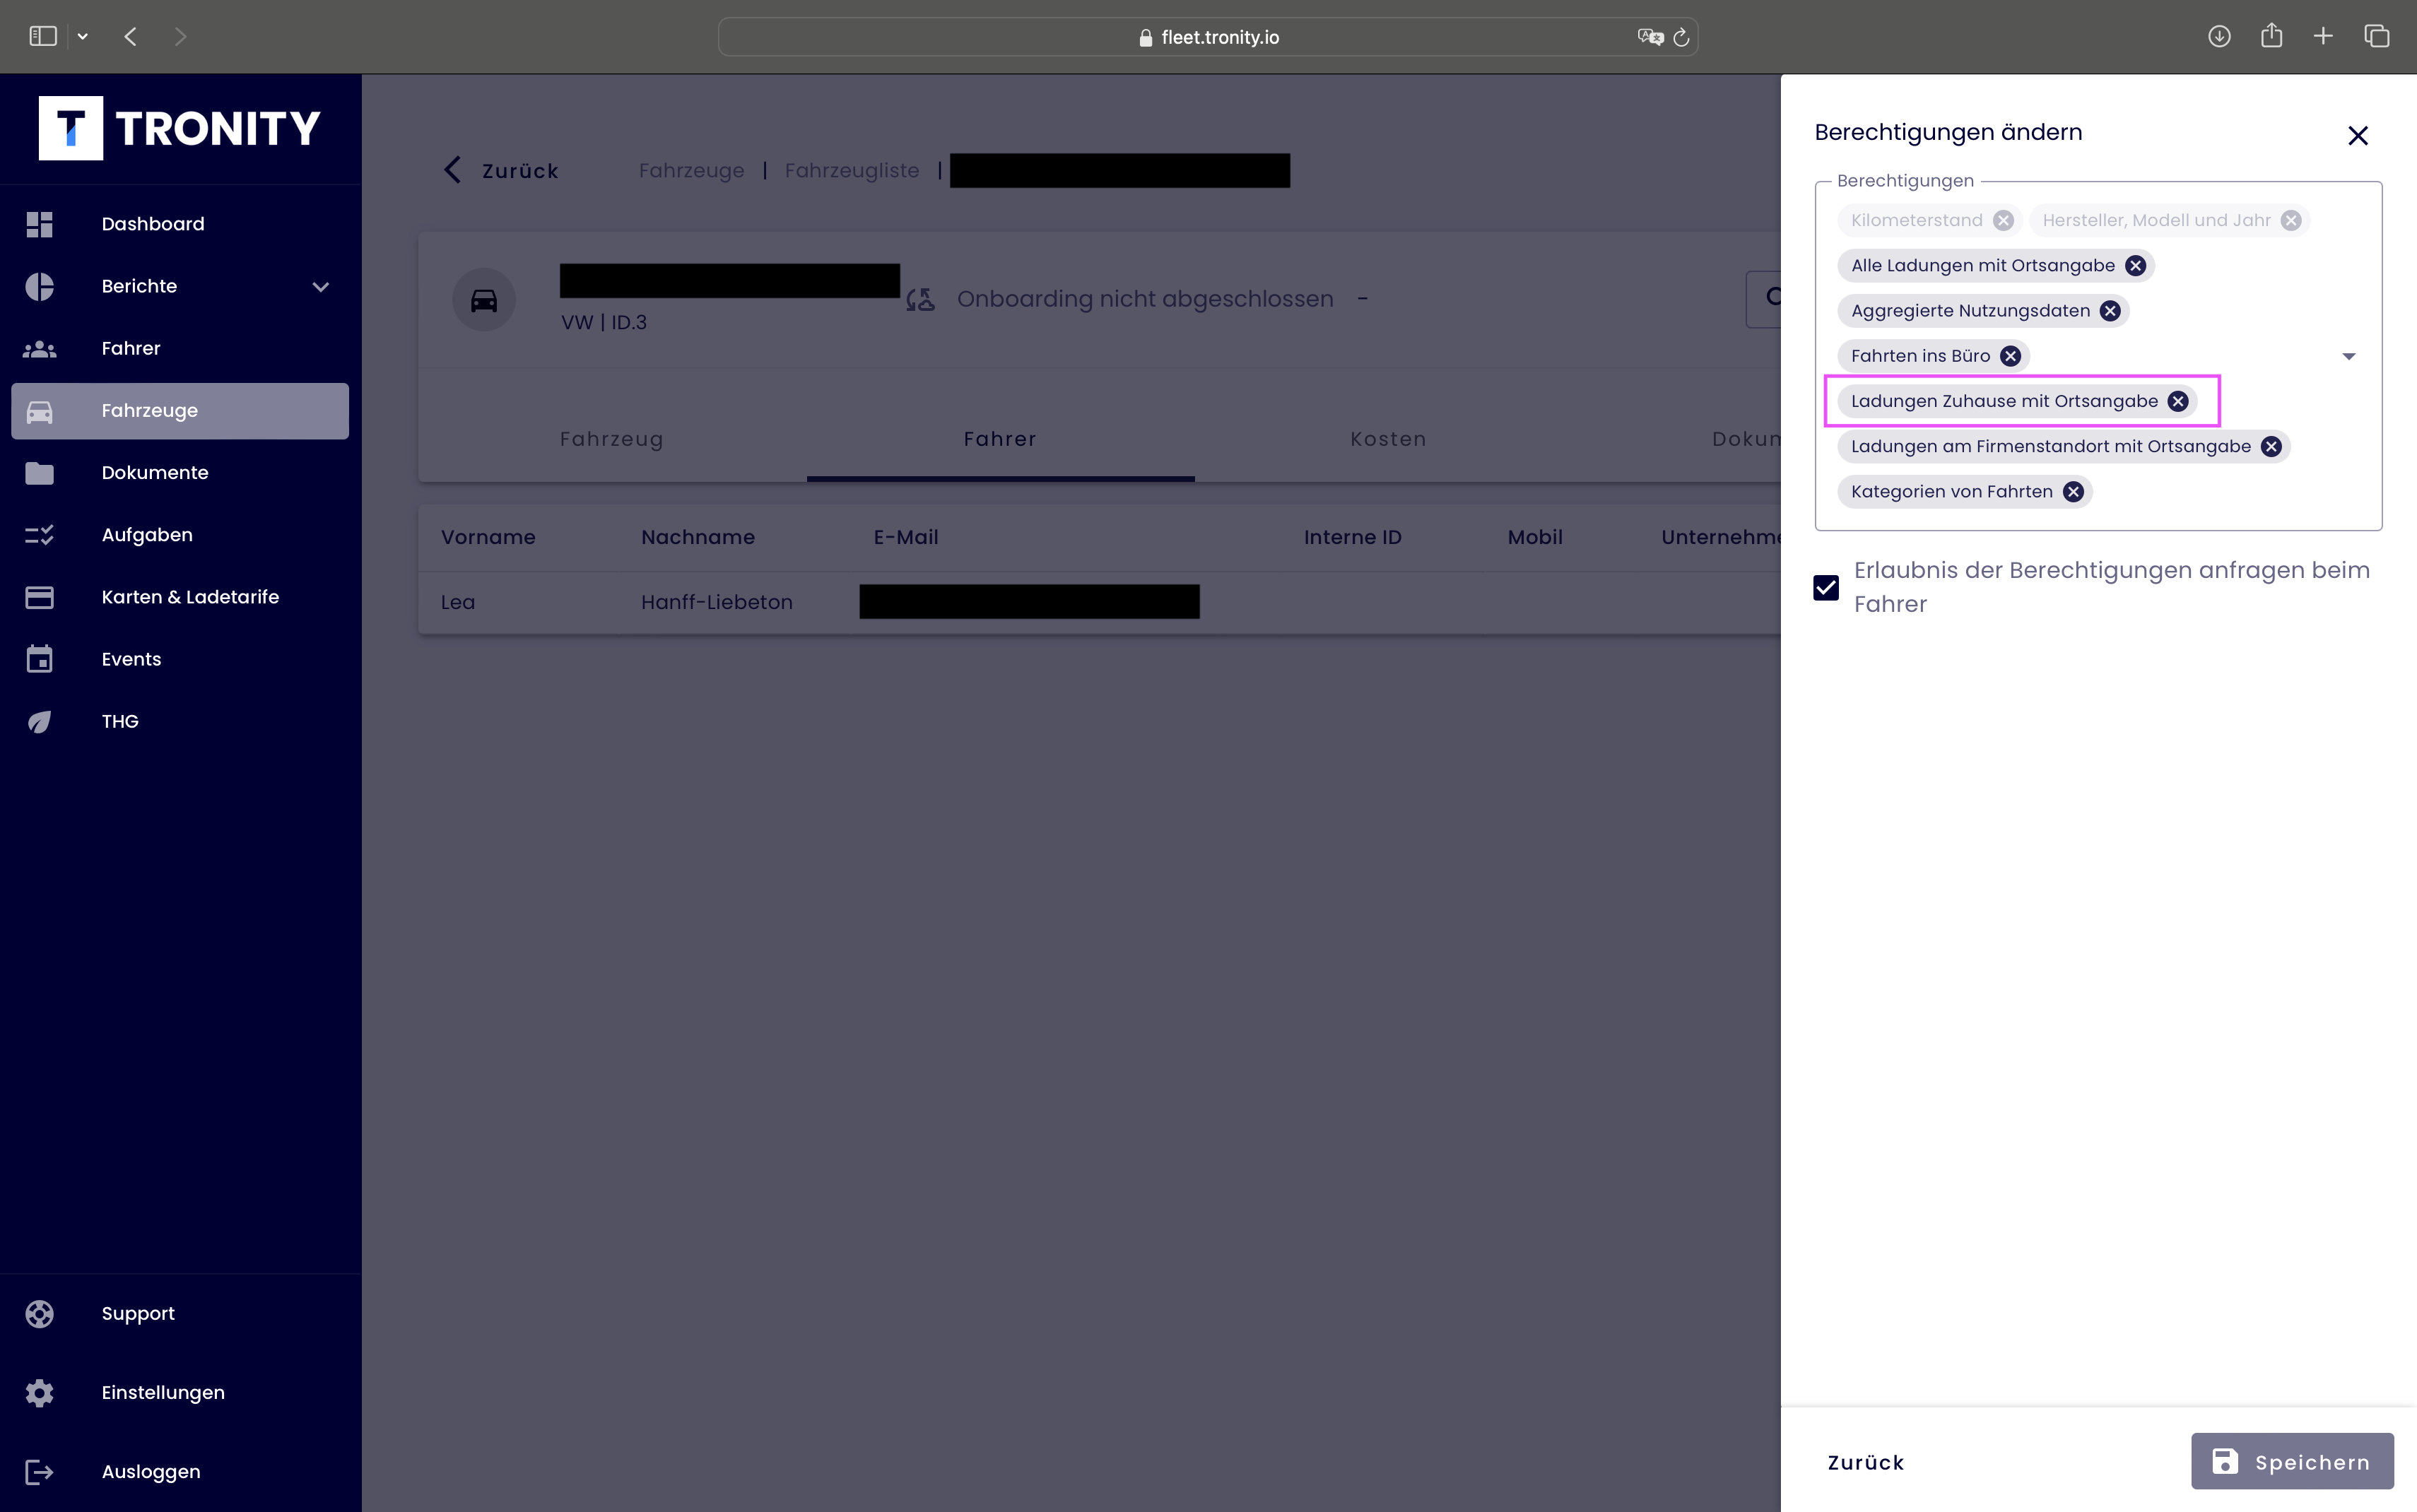The image size is (2417, 1512).
Task: Click the THG leaf icon
Action: pyautogui.click(x=39, y=721)
